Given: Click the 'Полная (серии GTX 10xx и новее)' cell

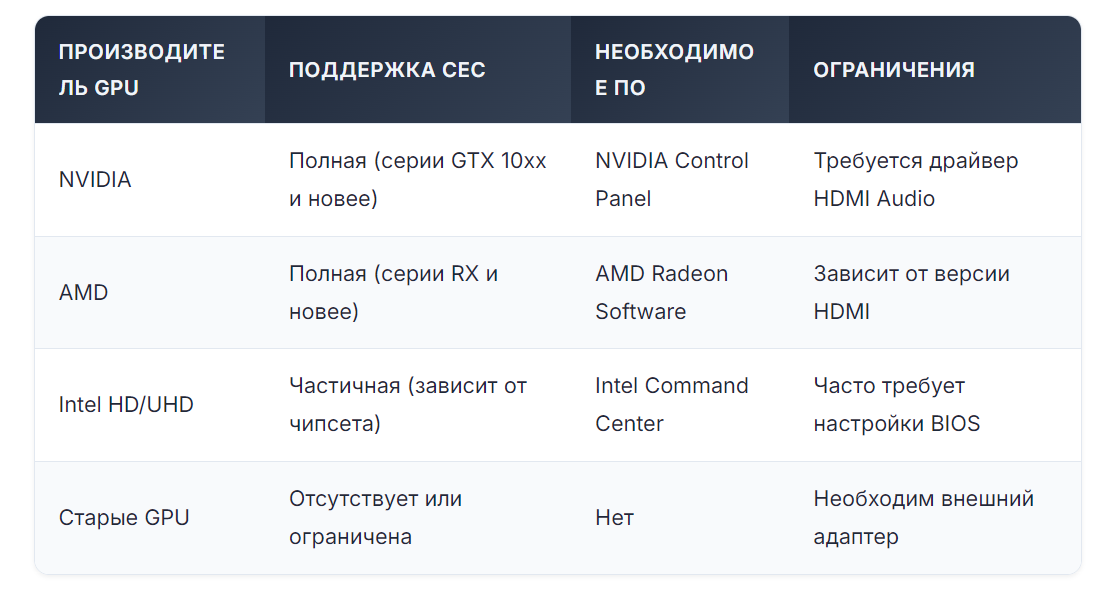Looking at the screenshot, I should click(418, 180).
